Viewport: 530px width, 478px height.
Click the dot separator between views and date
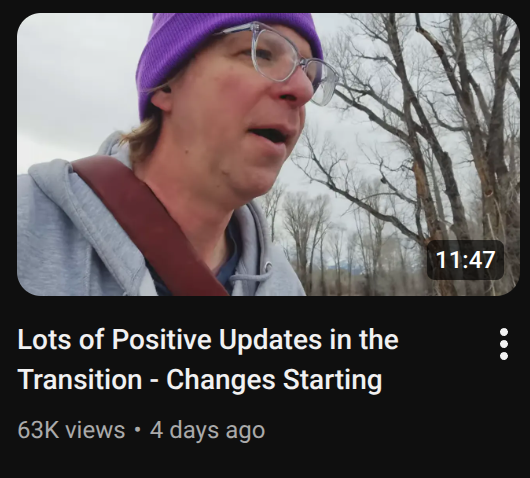(x=137, y=430)
